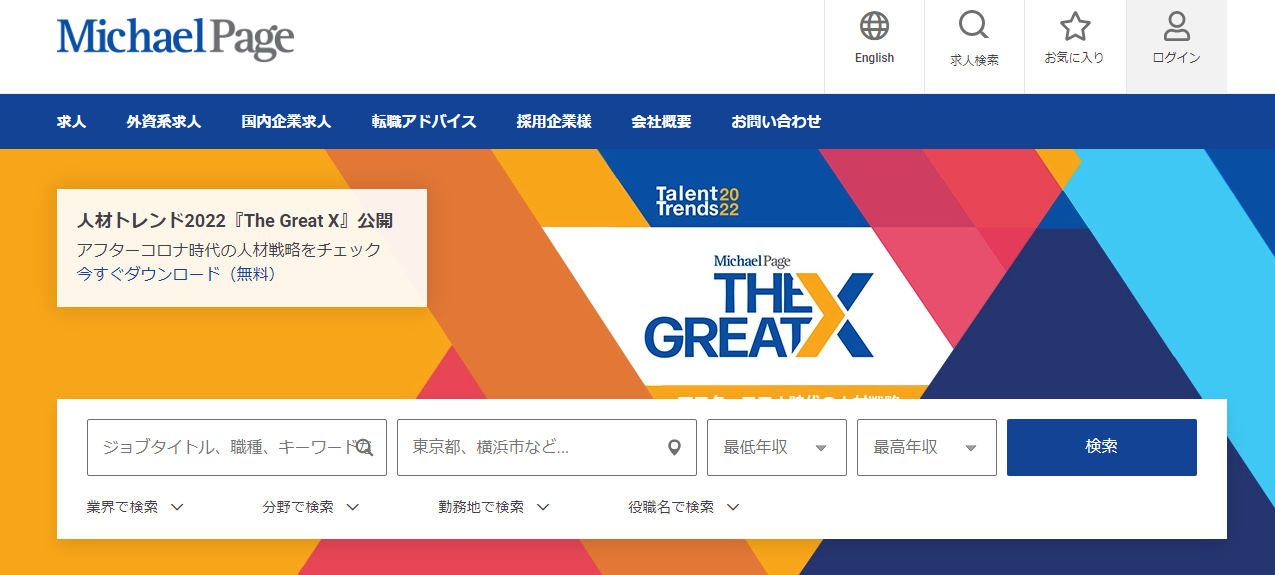Expand 役職名で検索 options
Screen dimensions: 1275x575
point(684,507)
